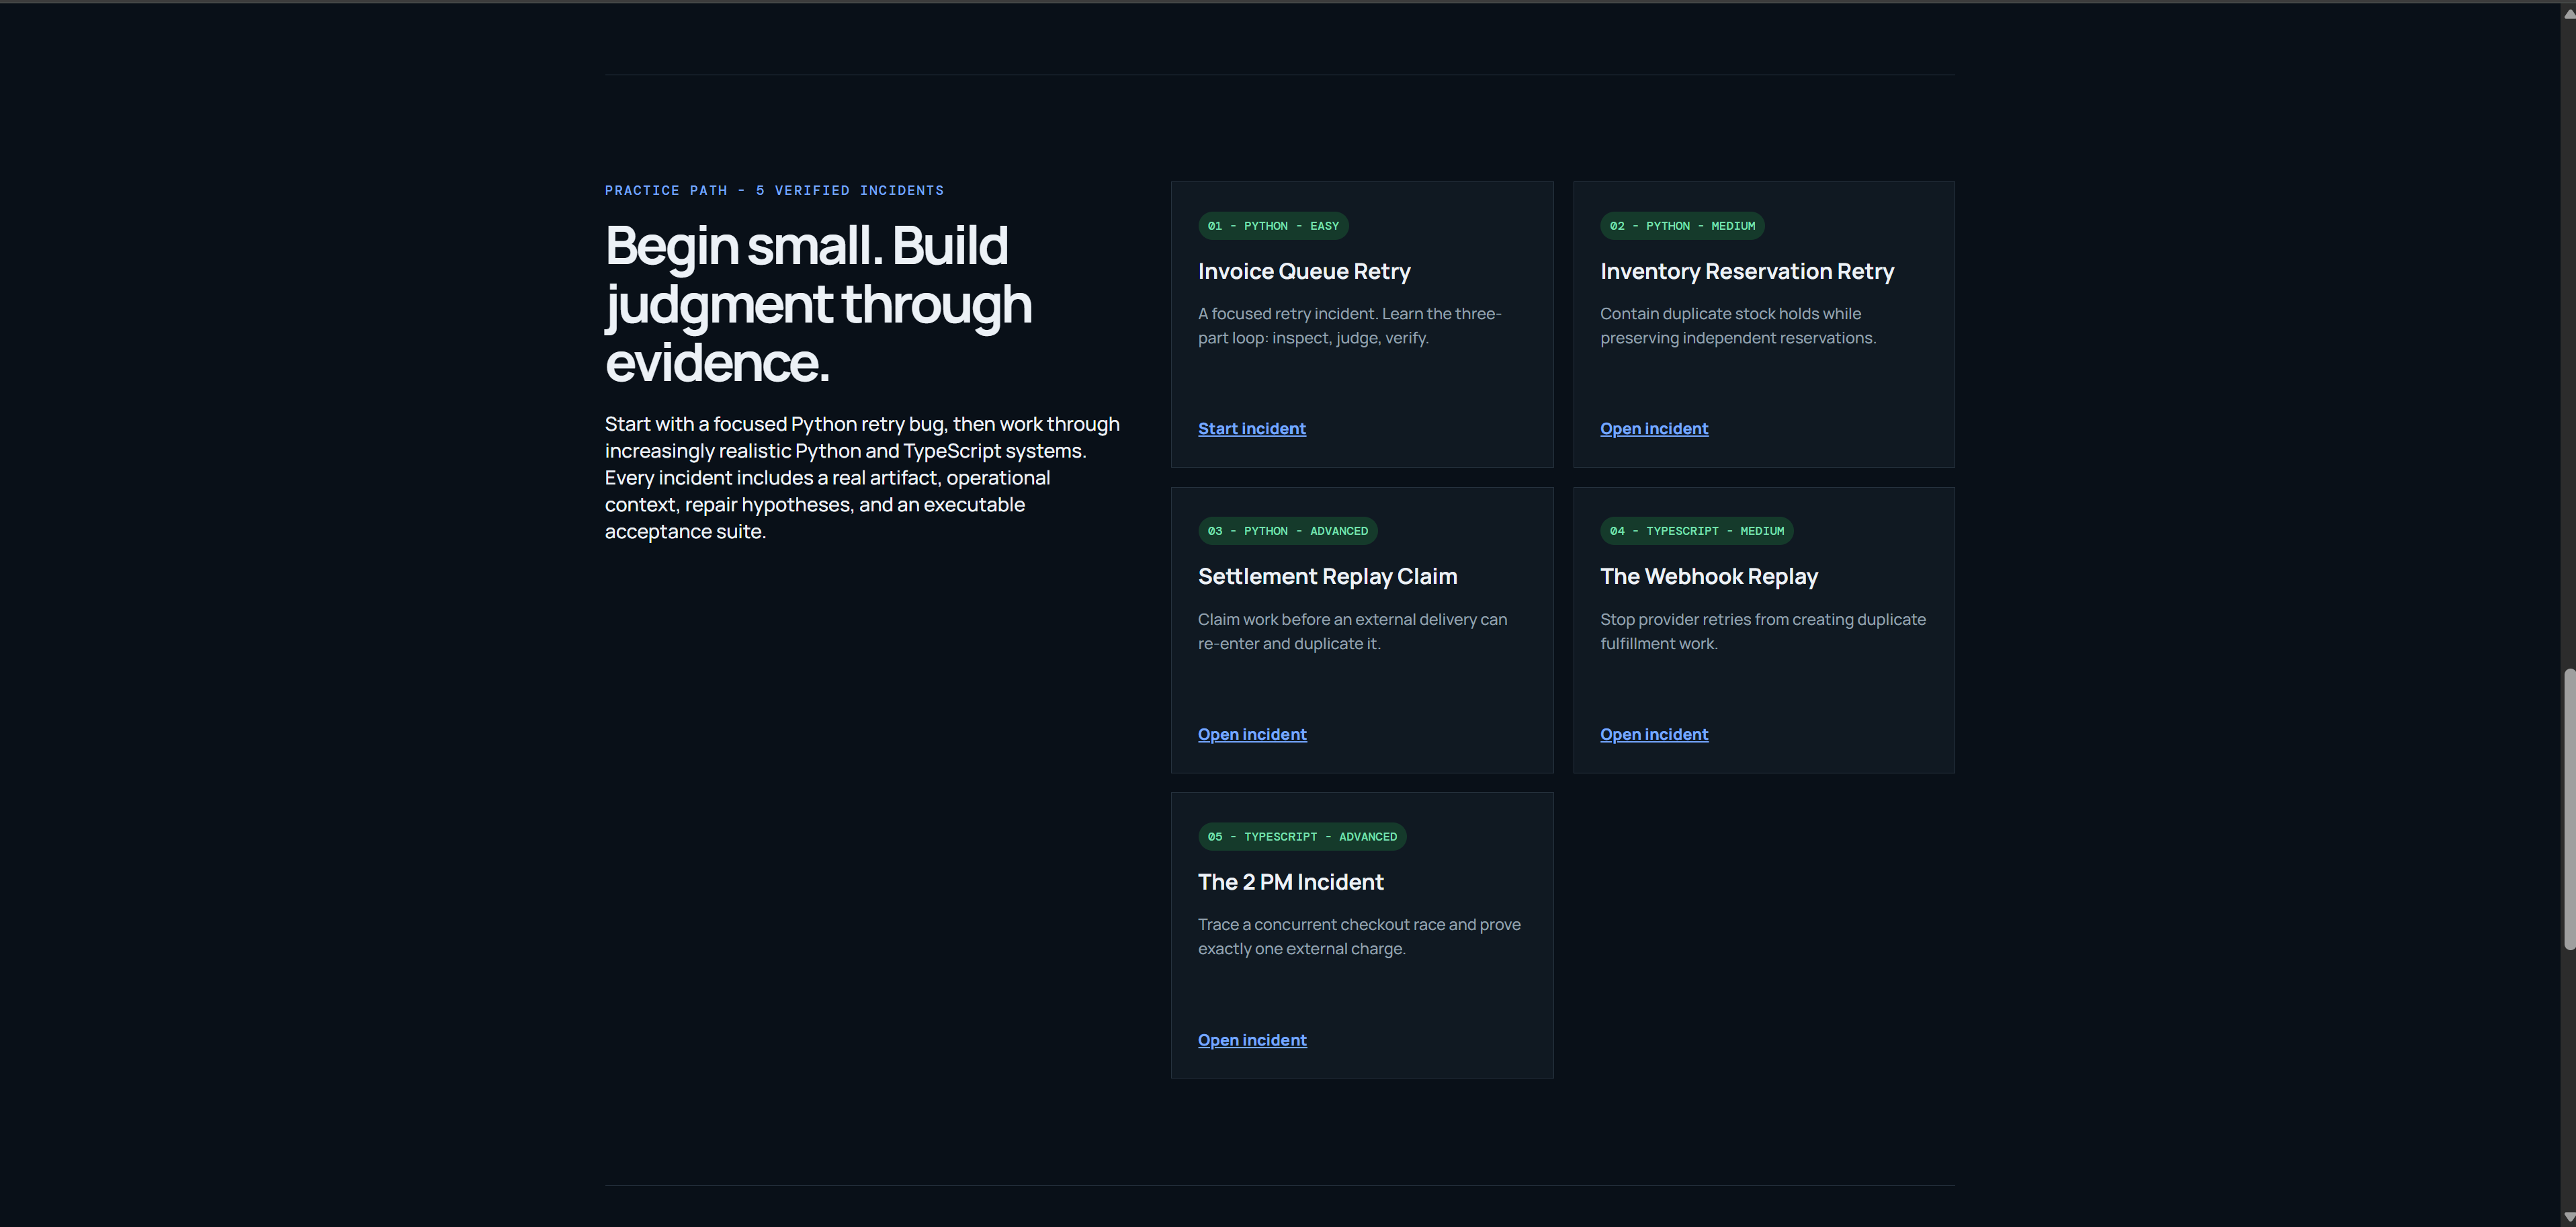Click the description 'Trace a concurrent checkout race'
Image resolution: width=2576 pixels, height=1227 pixels.
coord(1359,937)
